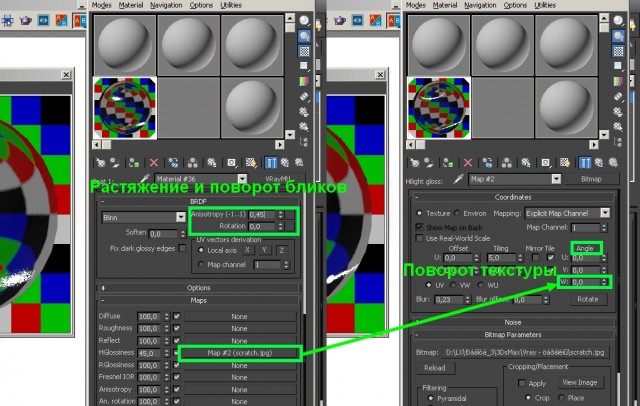The width and height of the screenshot is (640, 406).
Task: Open Material ID Channel flyout in left editor
Action: (x=232, y=163)
